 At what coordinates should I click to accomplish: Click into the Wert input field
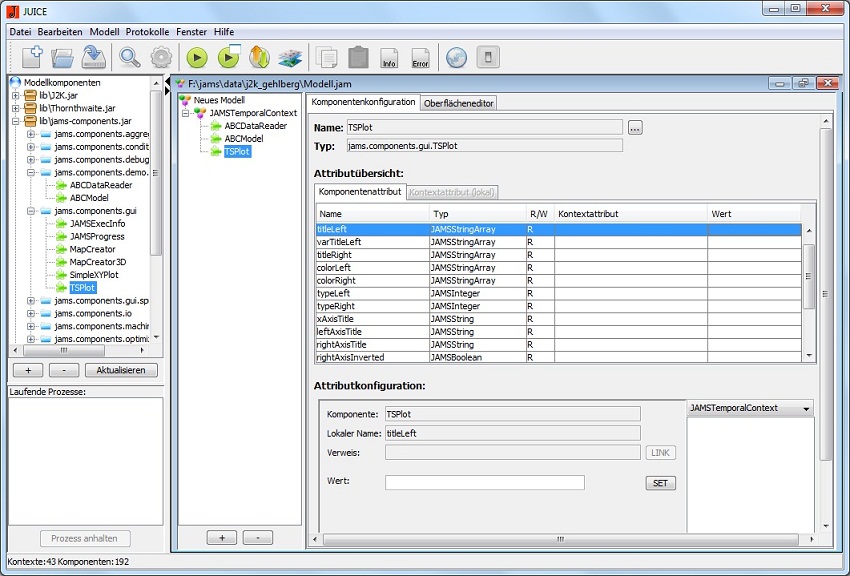click(x=484, y=483)
